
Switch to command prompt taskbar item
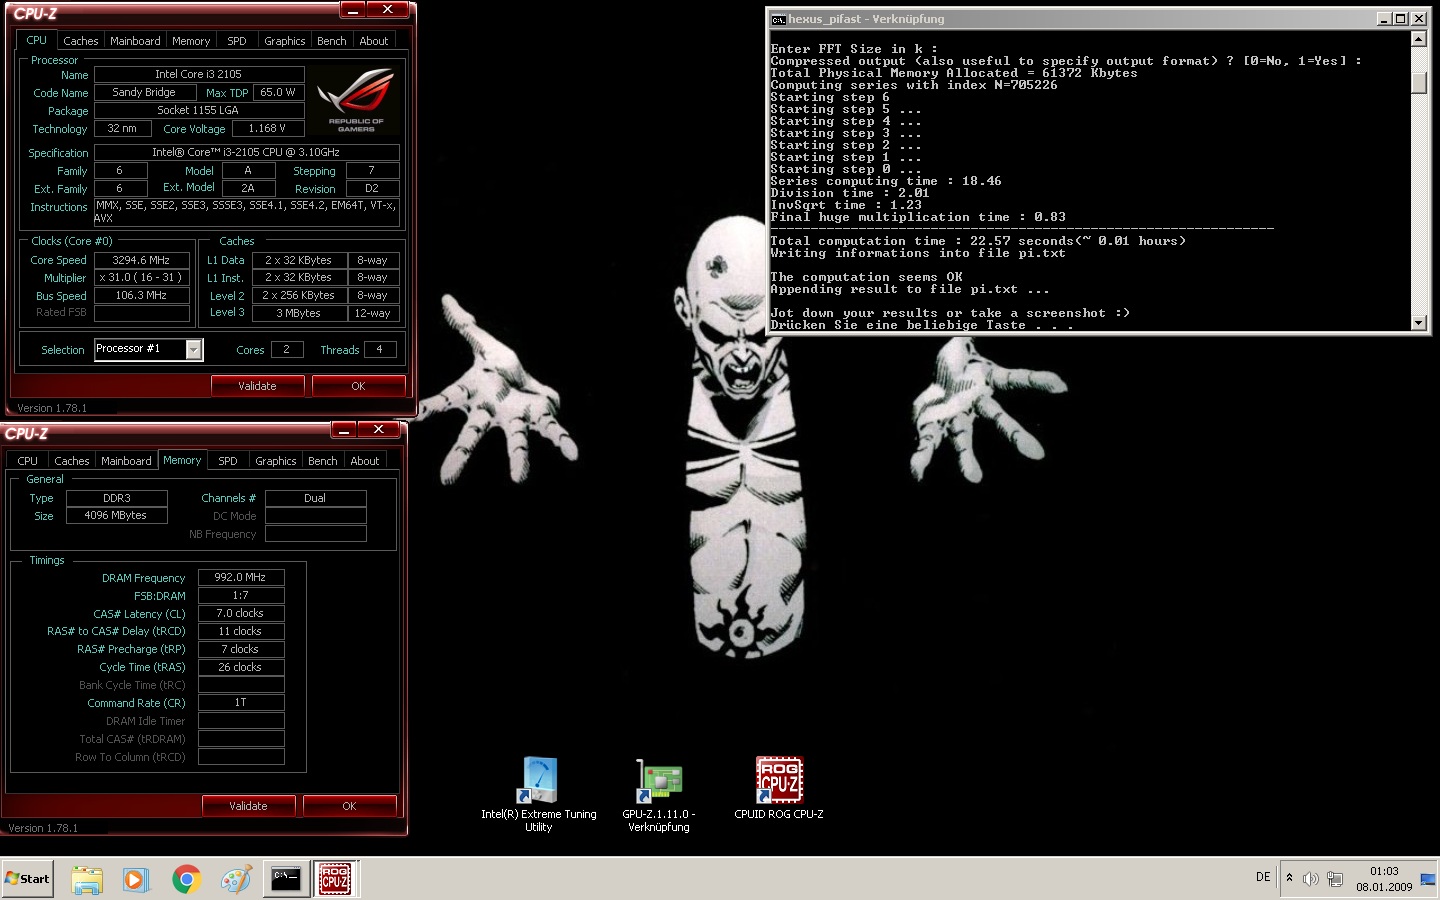click(x=286, y=879)
